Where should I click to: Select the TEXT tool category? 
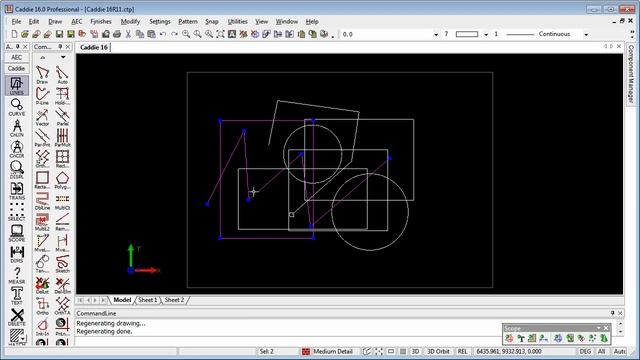[x=17, y=296]
